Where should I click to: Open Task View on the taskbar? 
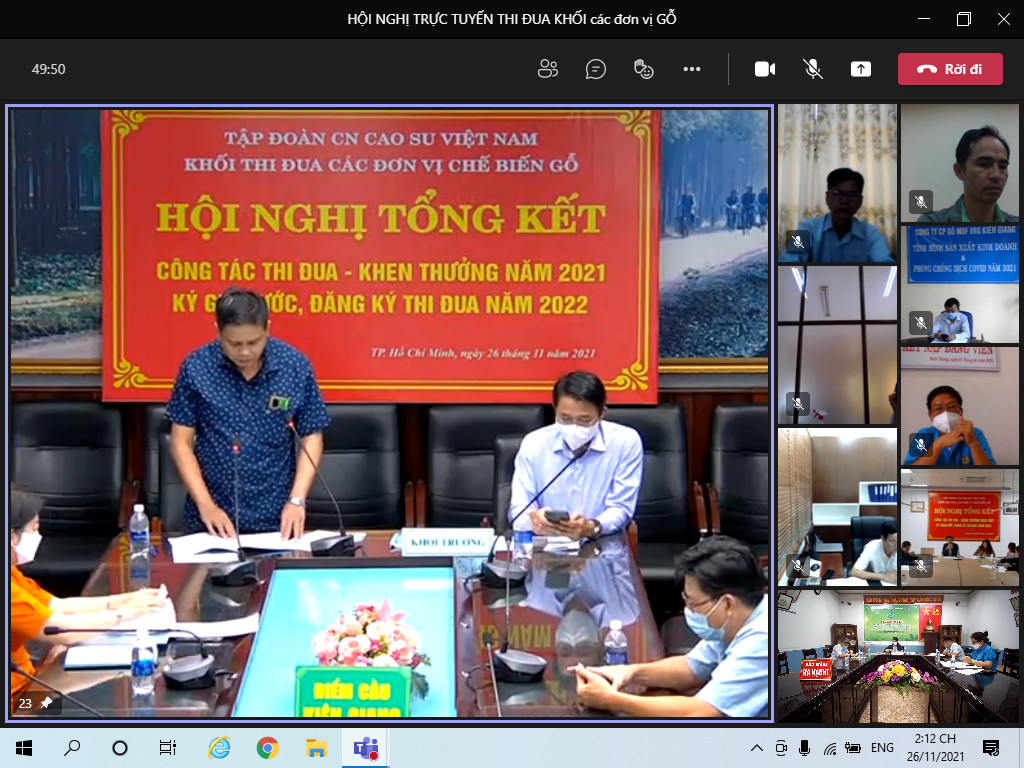tap(168, 748)
